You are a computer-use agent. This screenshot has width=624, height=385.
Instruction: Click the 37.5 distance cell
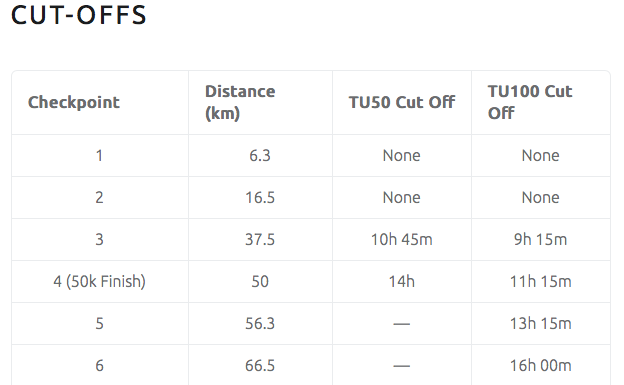tap(260, 239)
